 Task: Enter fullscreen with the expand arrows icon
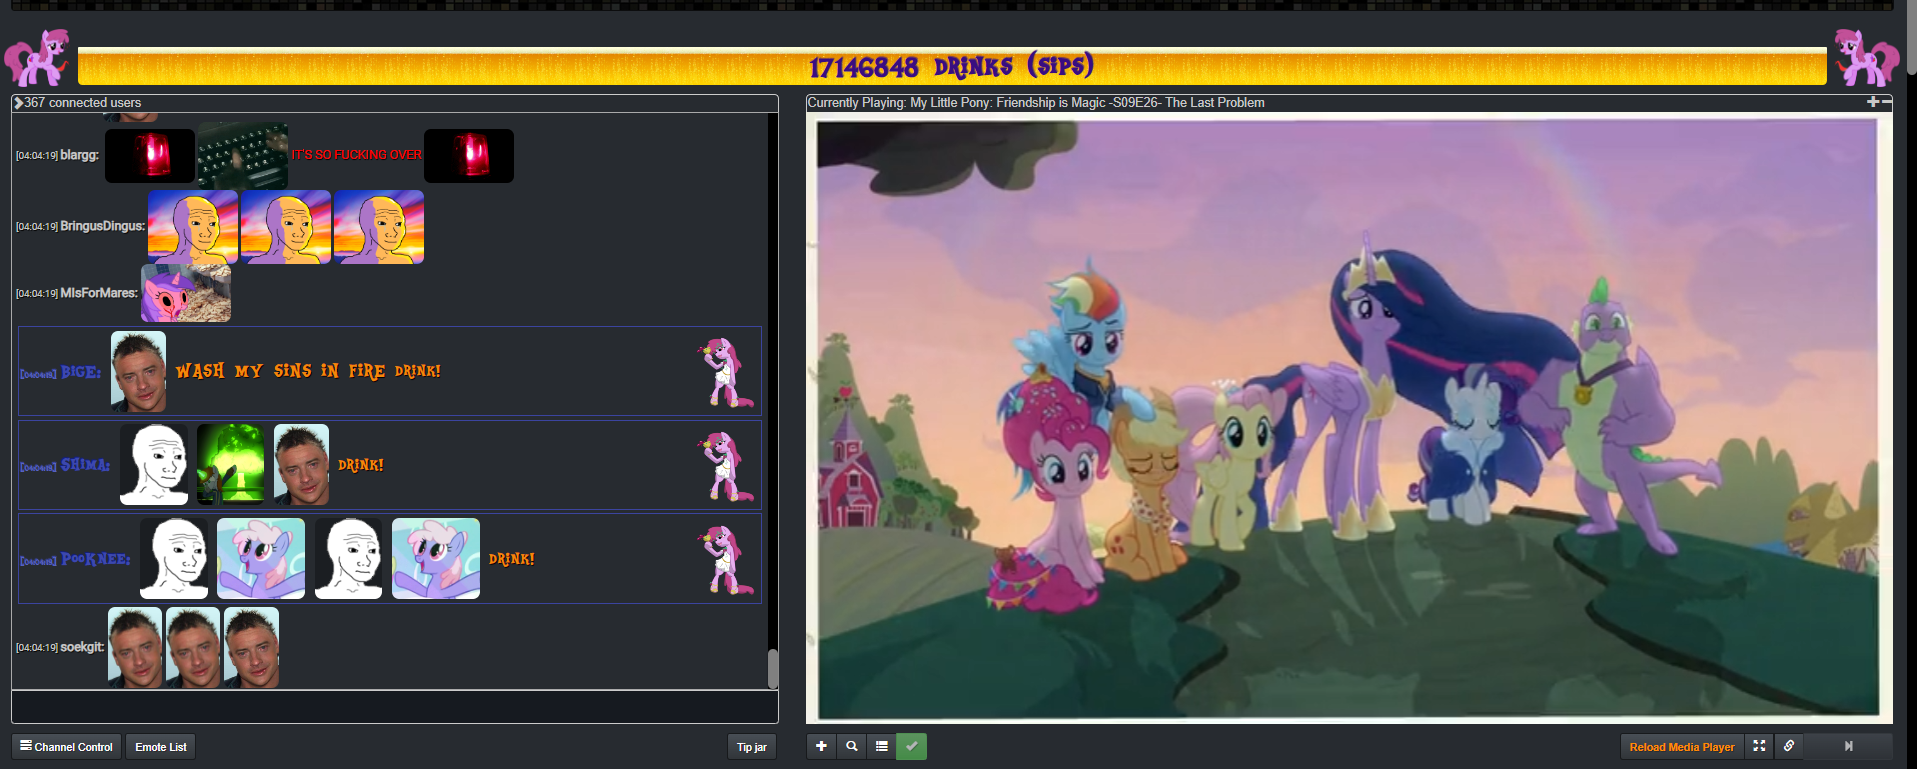(x=1759, y=746)
